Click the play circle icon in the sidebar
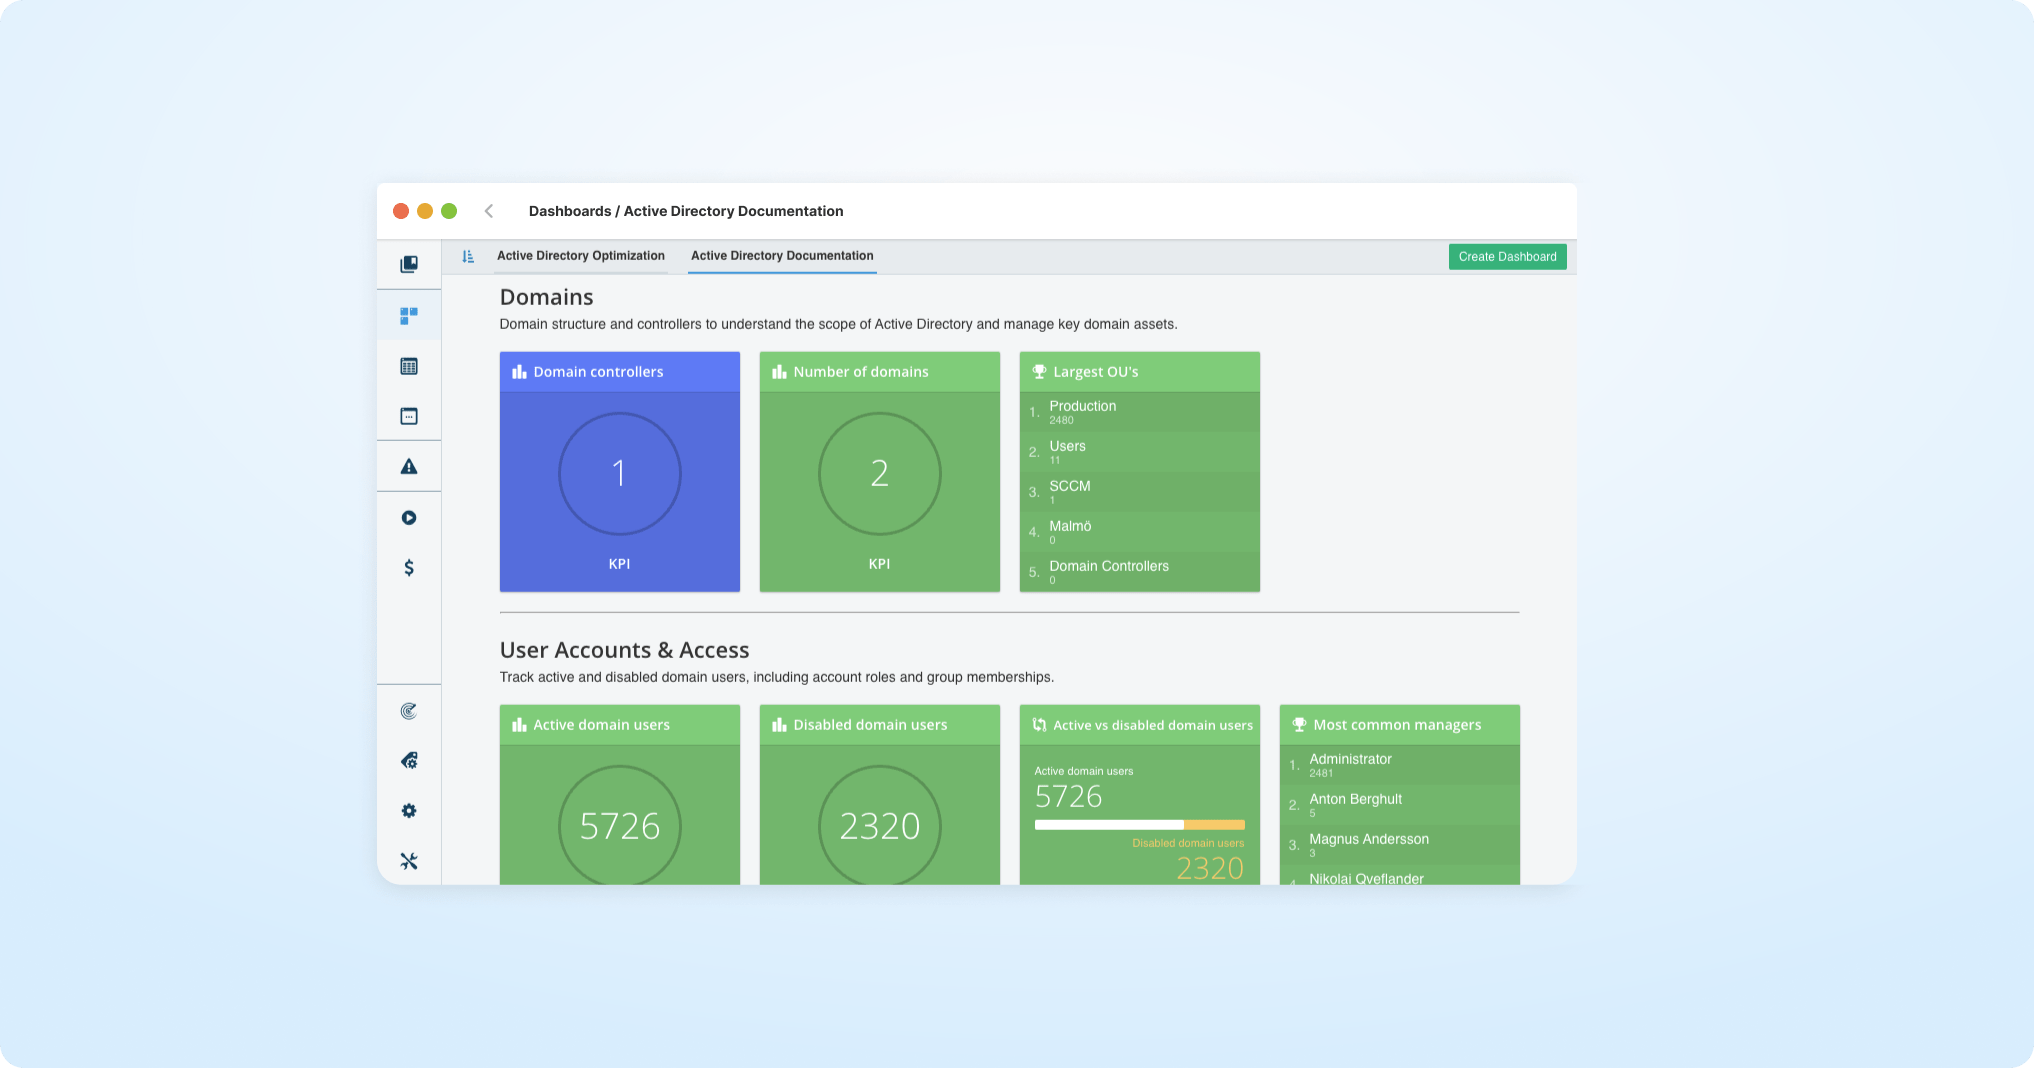 pos(409,517)
